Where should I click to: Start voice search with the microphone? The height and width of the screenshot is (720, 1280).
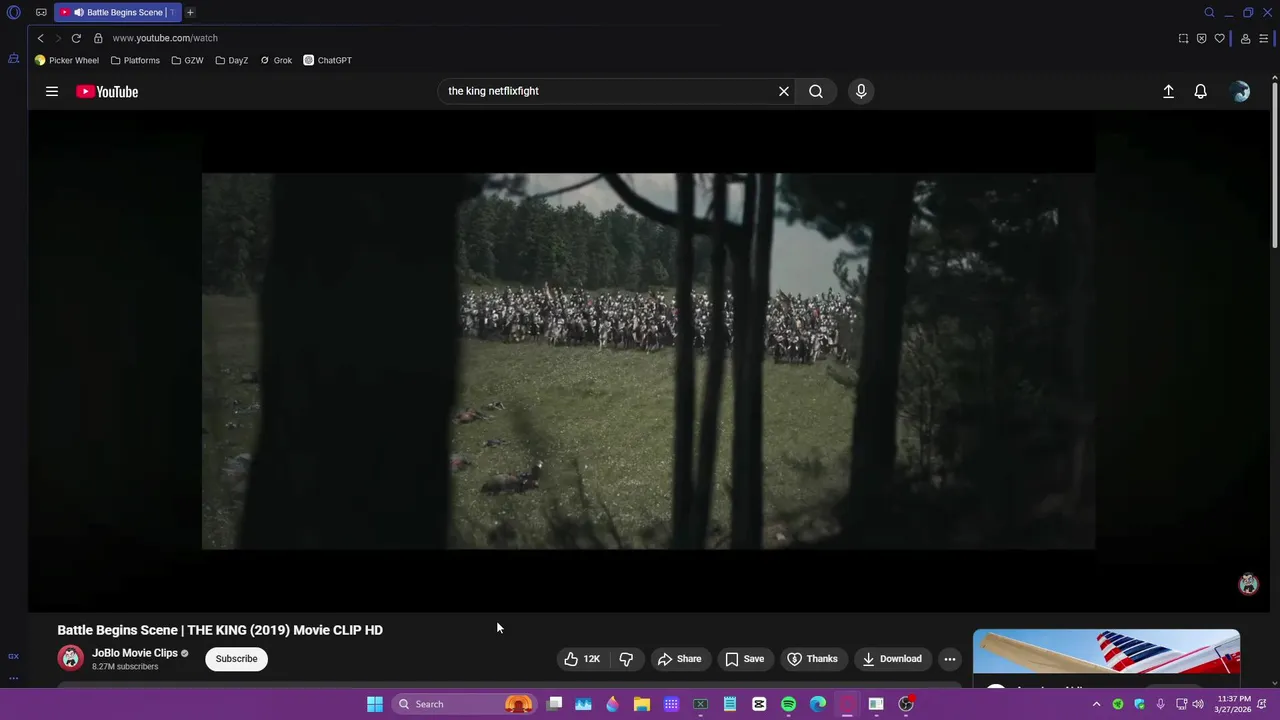tap(861, 91)
